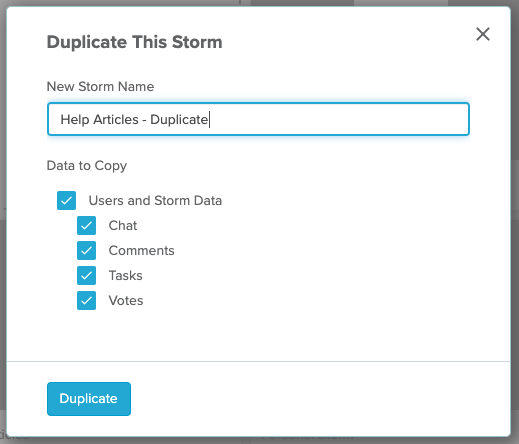
Task: Untick the Votes checkbox
Action: tap(86, 300)
